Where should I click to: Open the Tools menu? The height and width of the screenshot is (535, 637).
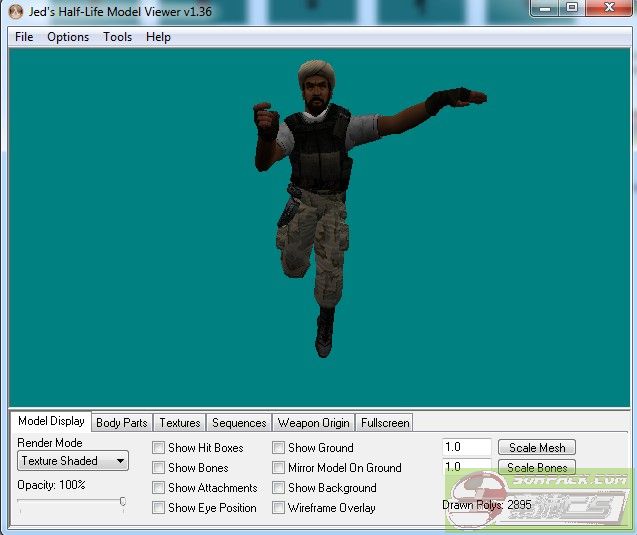tap(117, 37)
